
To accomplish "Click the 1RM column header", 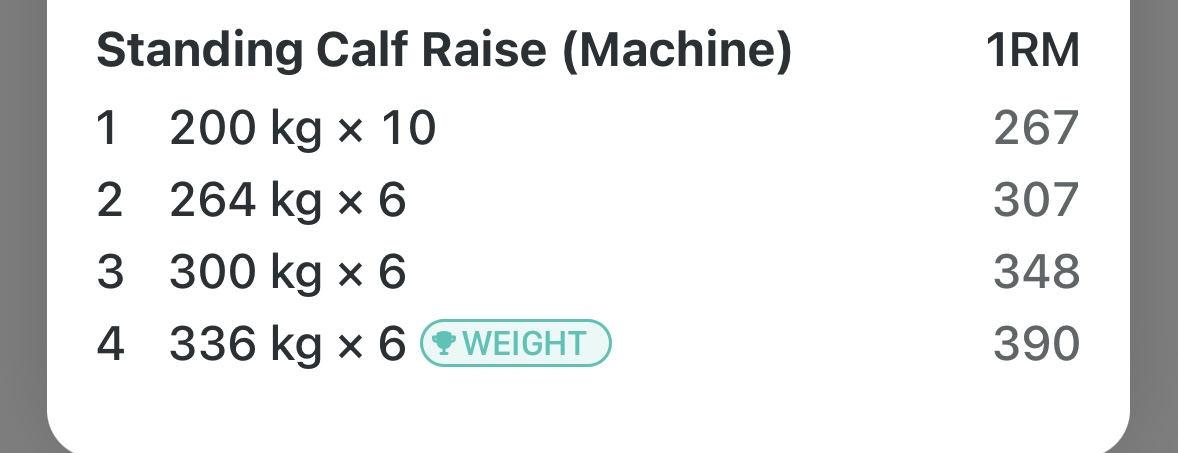I will (x=1032, y=52).
